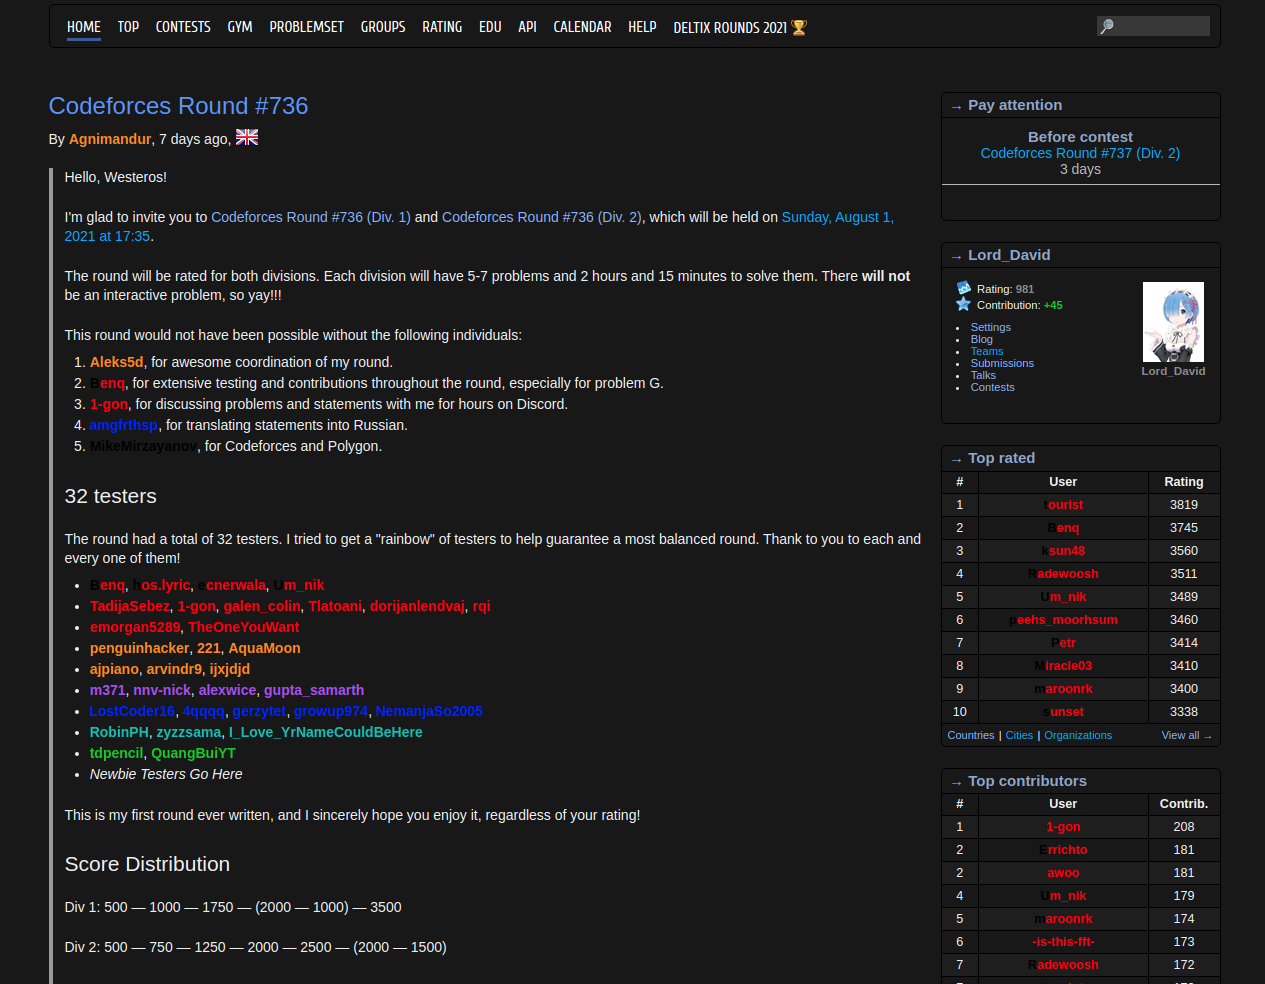Click the rating chart icon beside Rating: 981
The image size is (1265, 984).
point(964,288)
